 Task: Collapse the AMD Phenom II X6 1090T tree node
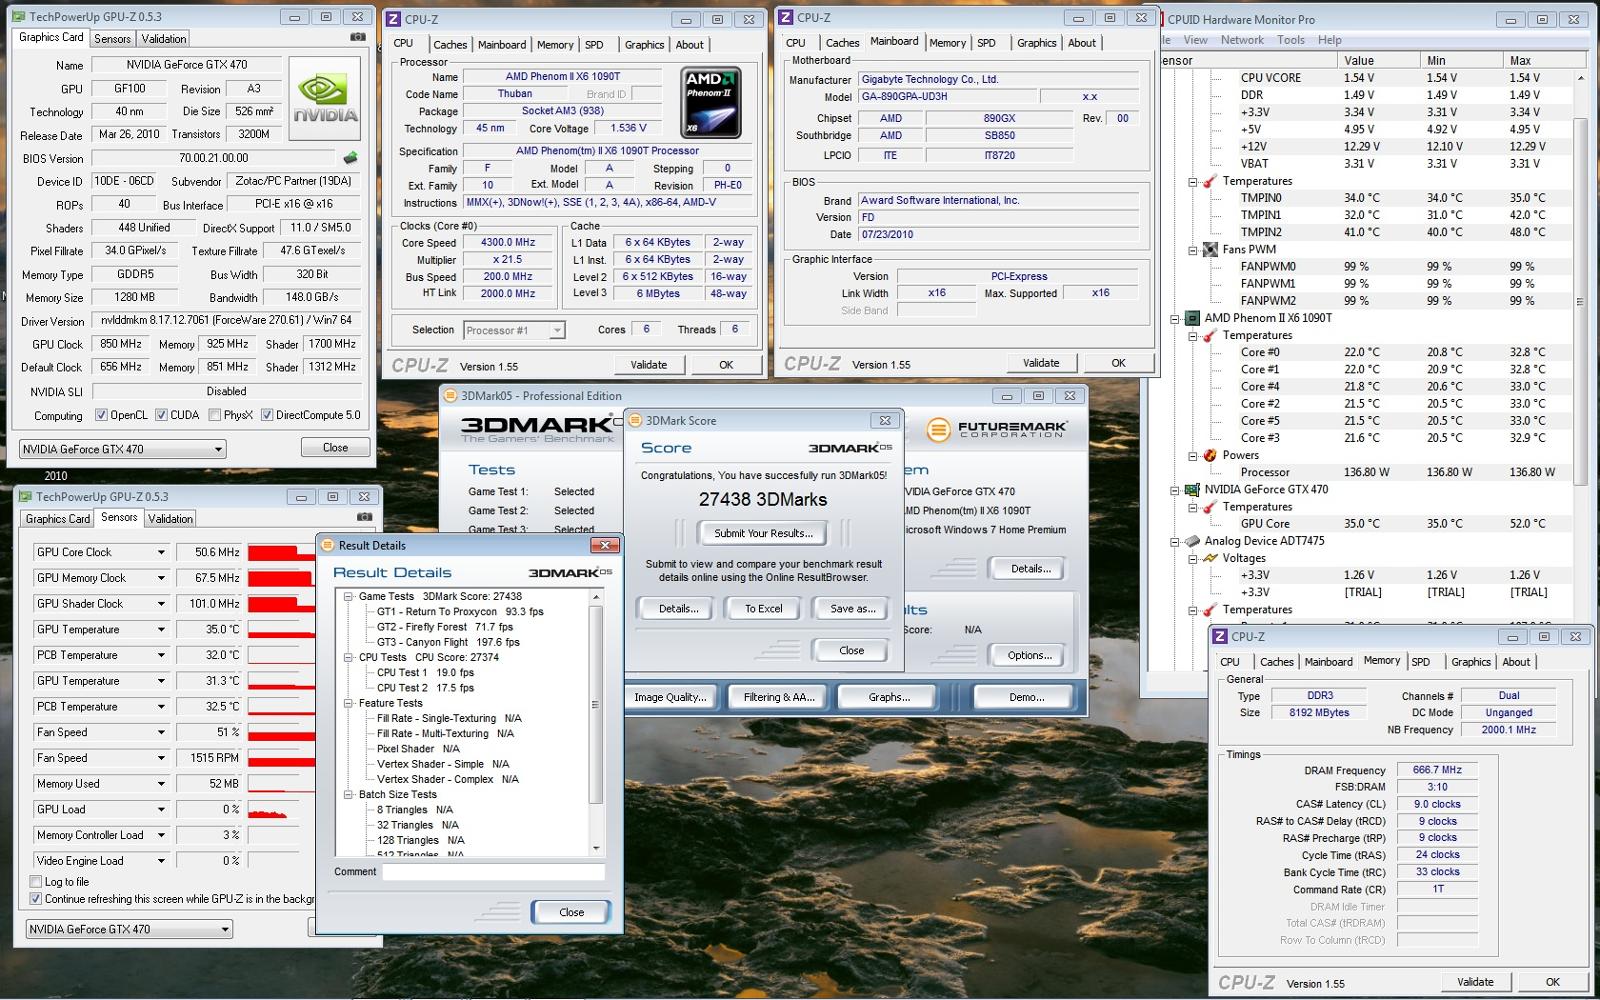(1175, 319)
